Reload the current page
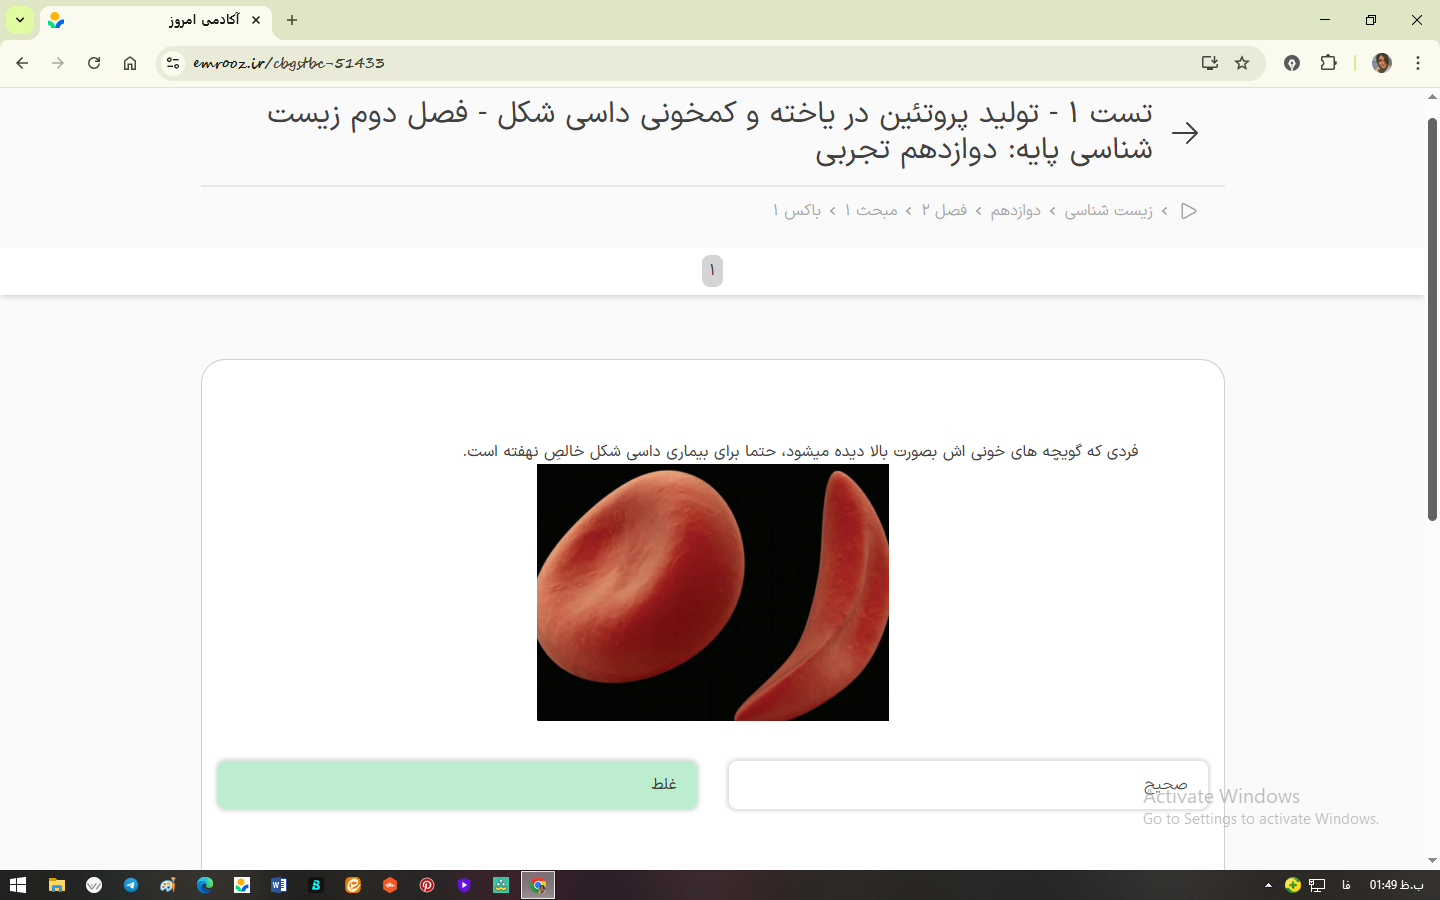The image size is (1440, 900). click(94, 63)
